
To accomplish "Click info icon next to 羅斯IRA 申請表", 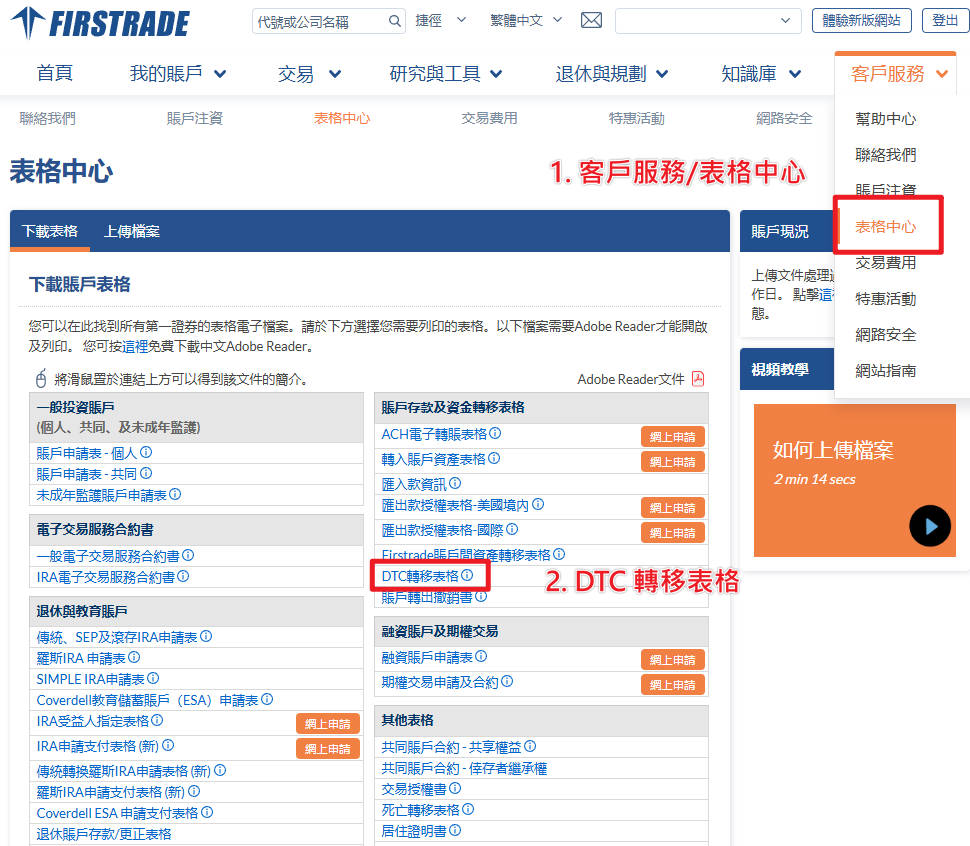I will tap(134, 658).
